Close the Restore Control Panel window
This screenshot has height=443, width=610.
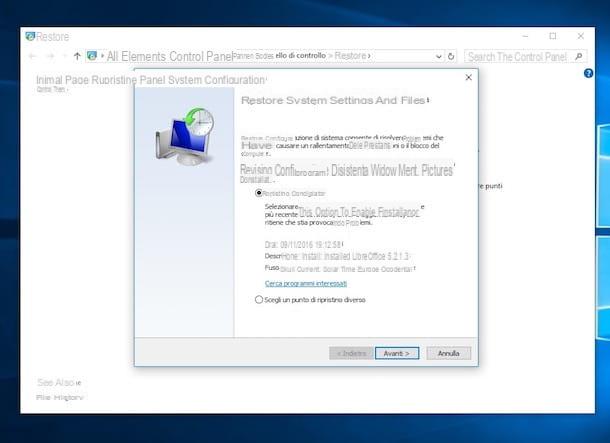(580, 36)
